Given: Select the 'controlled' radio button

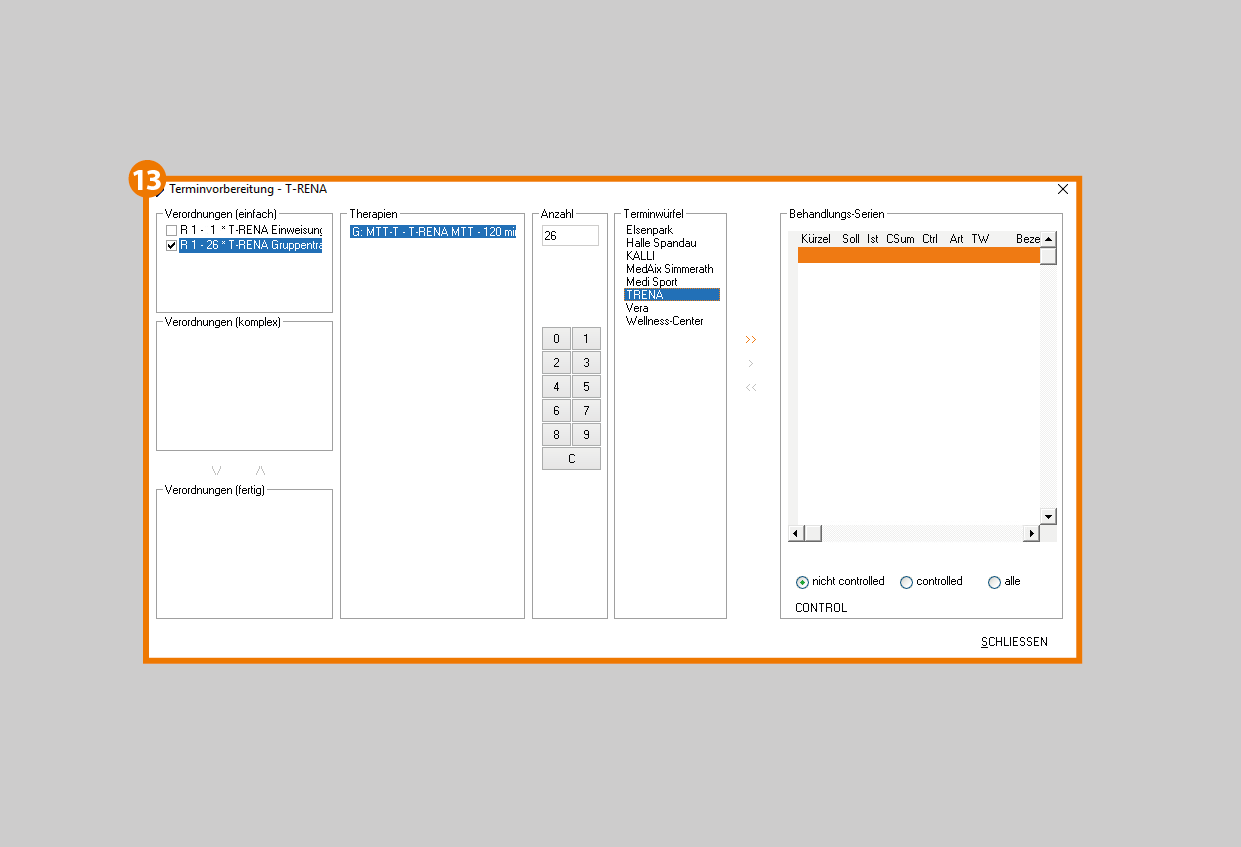Looking at the screenshot, I should point(906,582).
